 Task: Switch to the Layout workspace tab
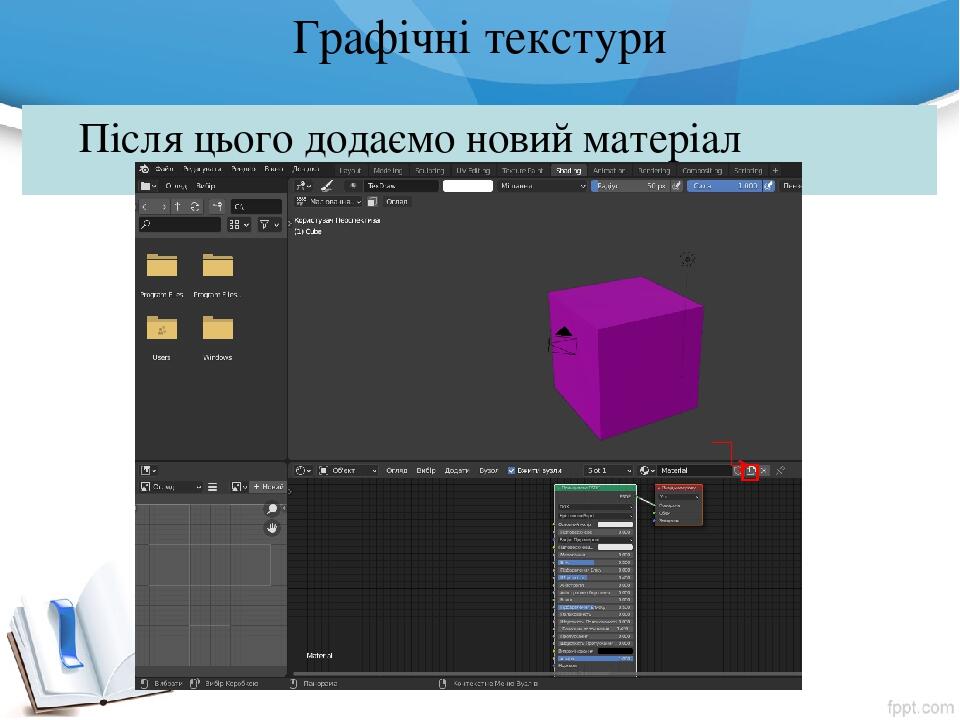[350, 171]
